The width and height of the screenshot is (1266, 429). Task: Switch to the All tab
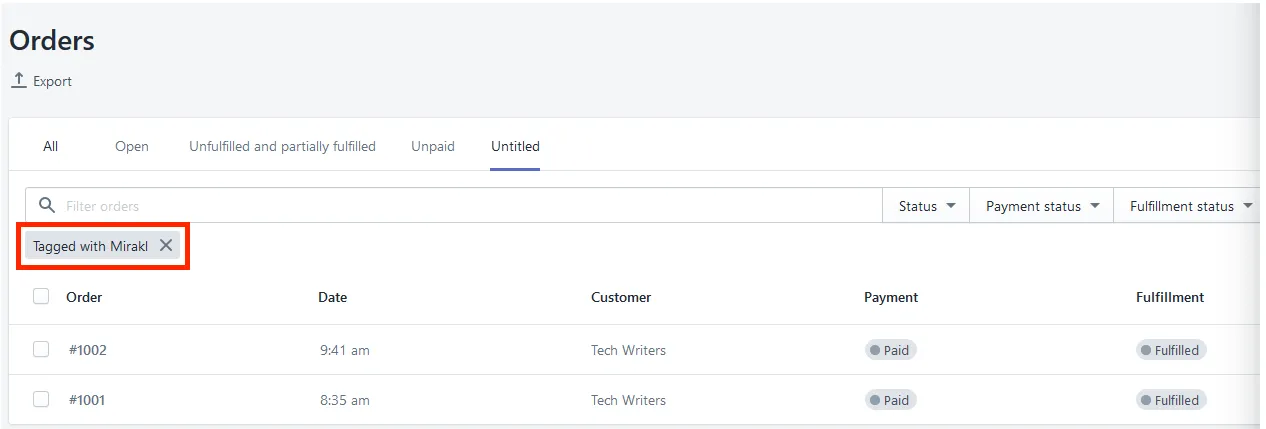[x=51, y=146]
